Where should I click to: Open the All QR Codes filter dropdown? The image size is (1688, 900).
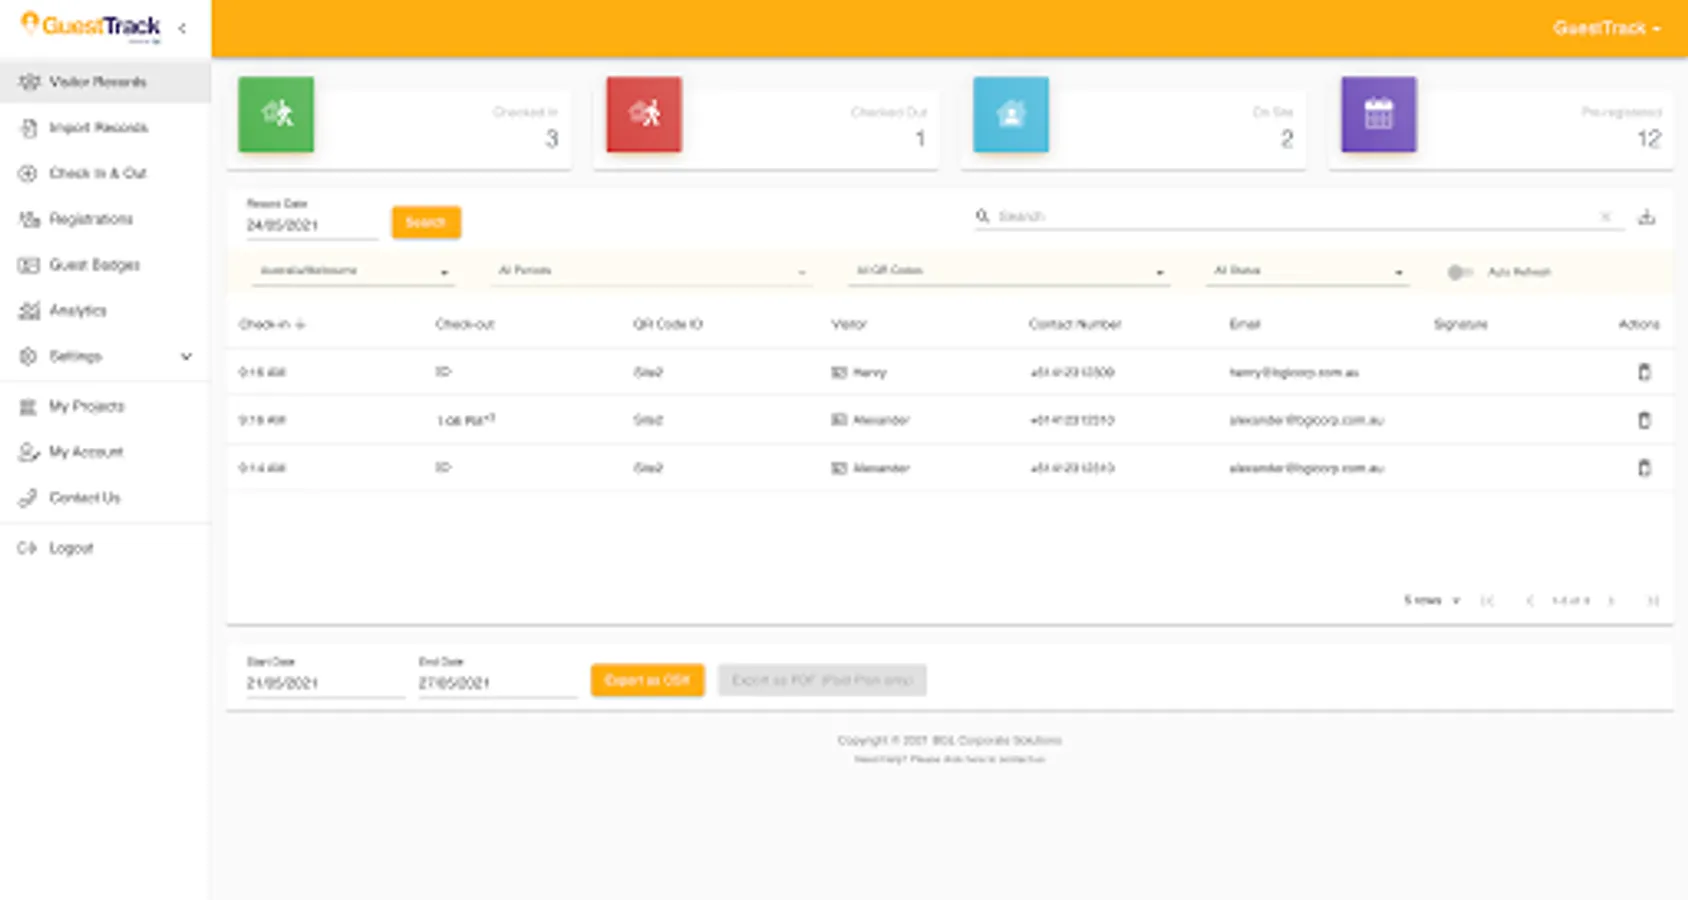[1009, 271]
